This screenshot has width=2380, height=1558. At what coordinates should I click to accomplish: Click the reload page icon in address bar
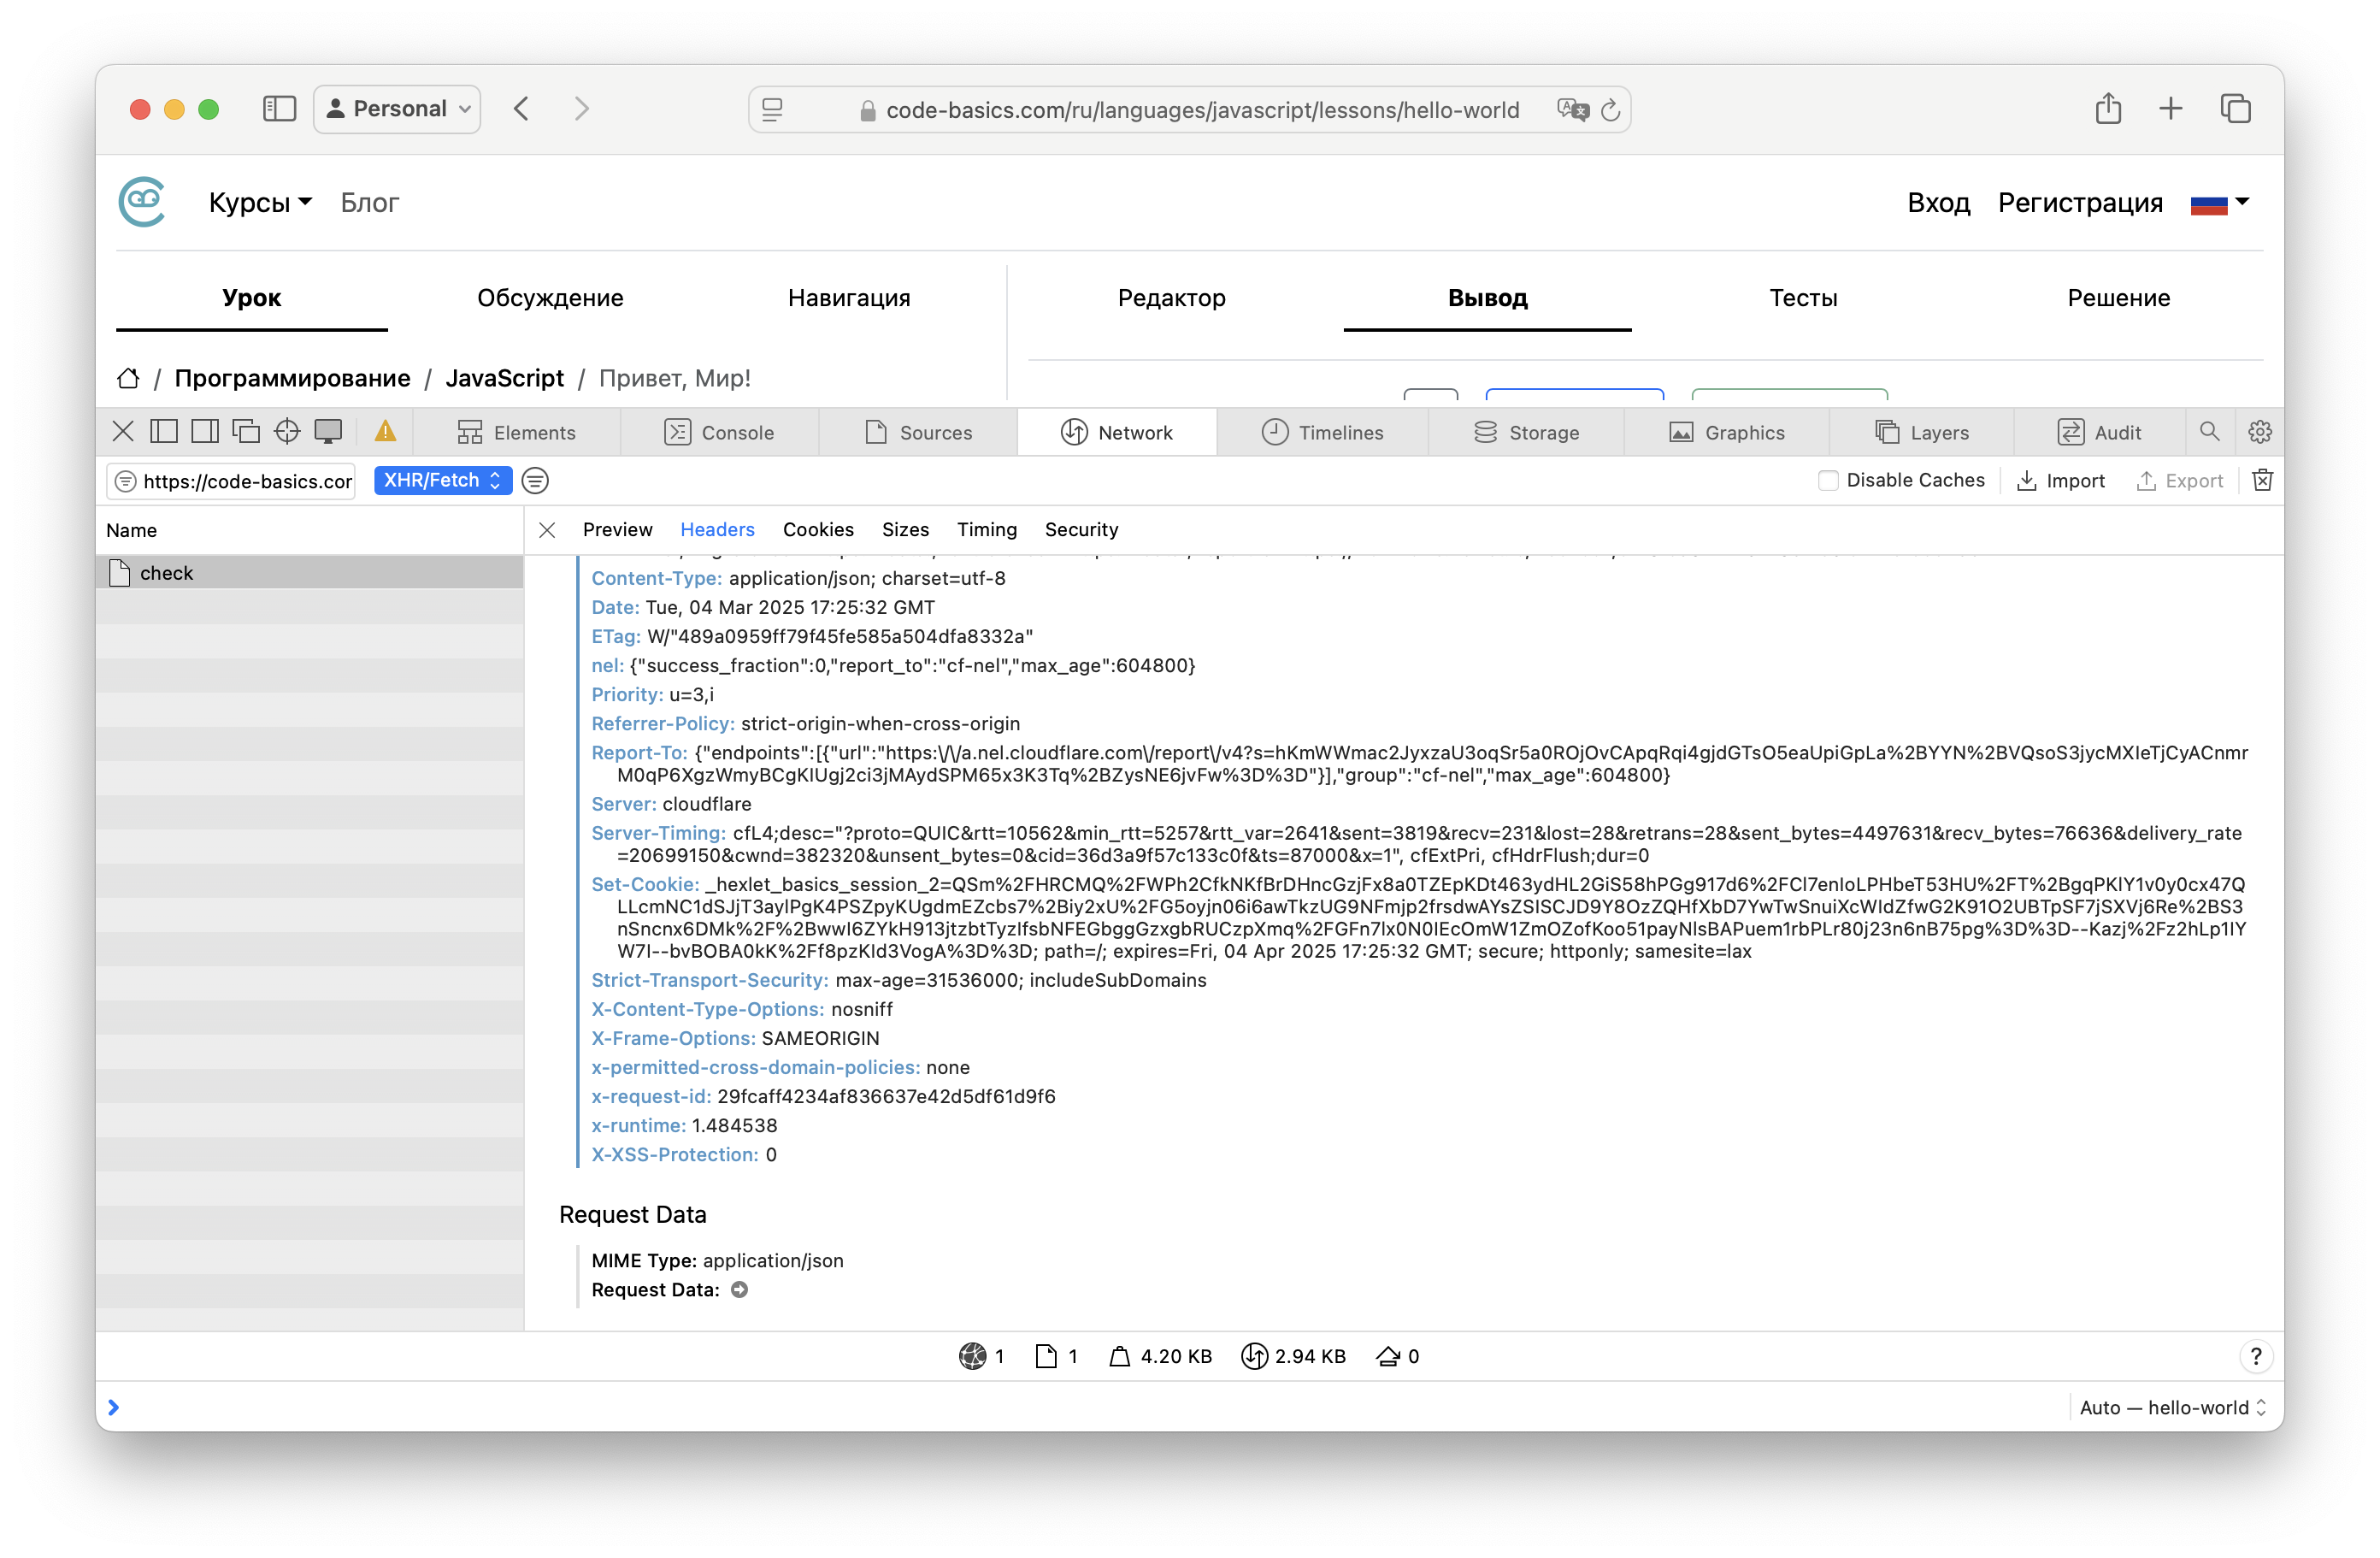coord(1610,110)
